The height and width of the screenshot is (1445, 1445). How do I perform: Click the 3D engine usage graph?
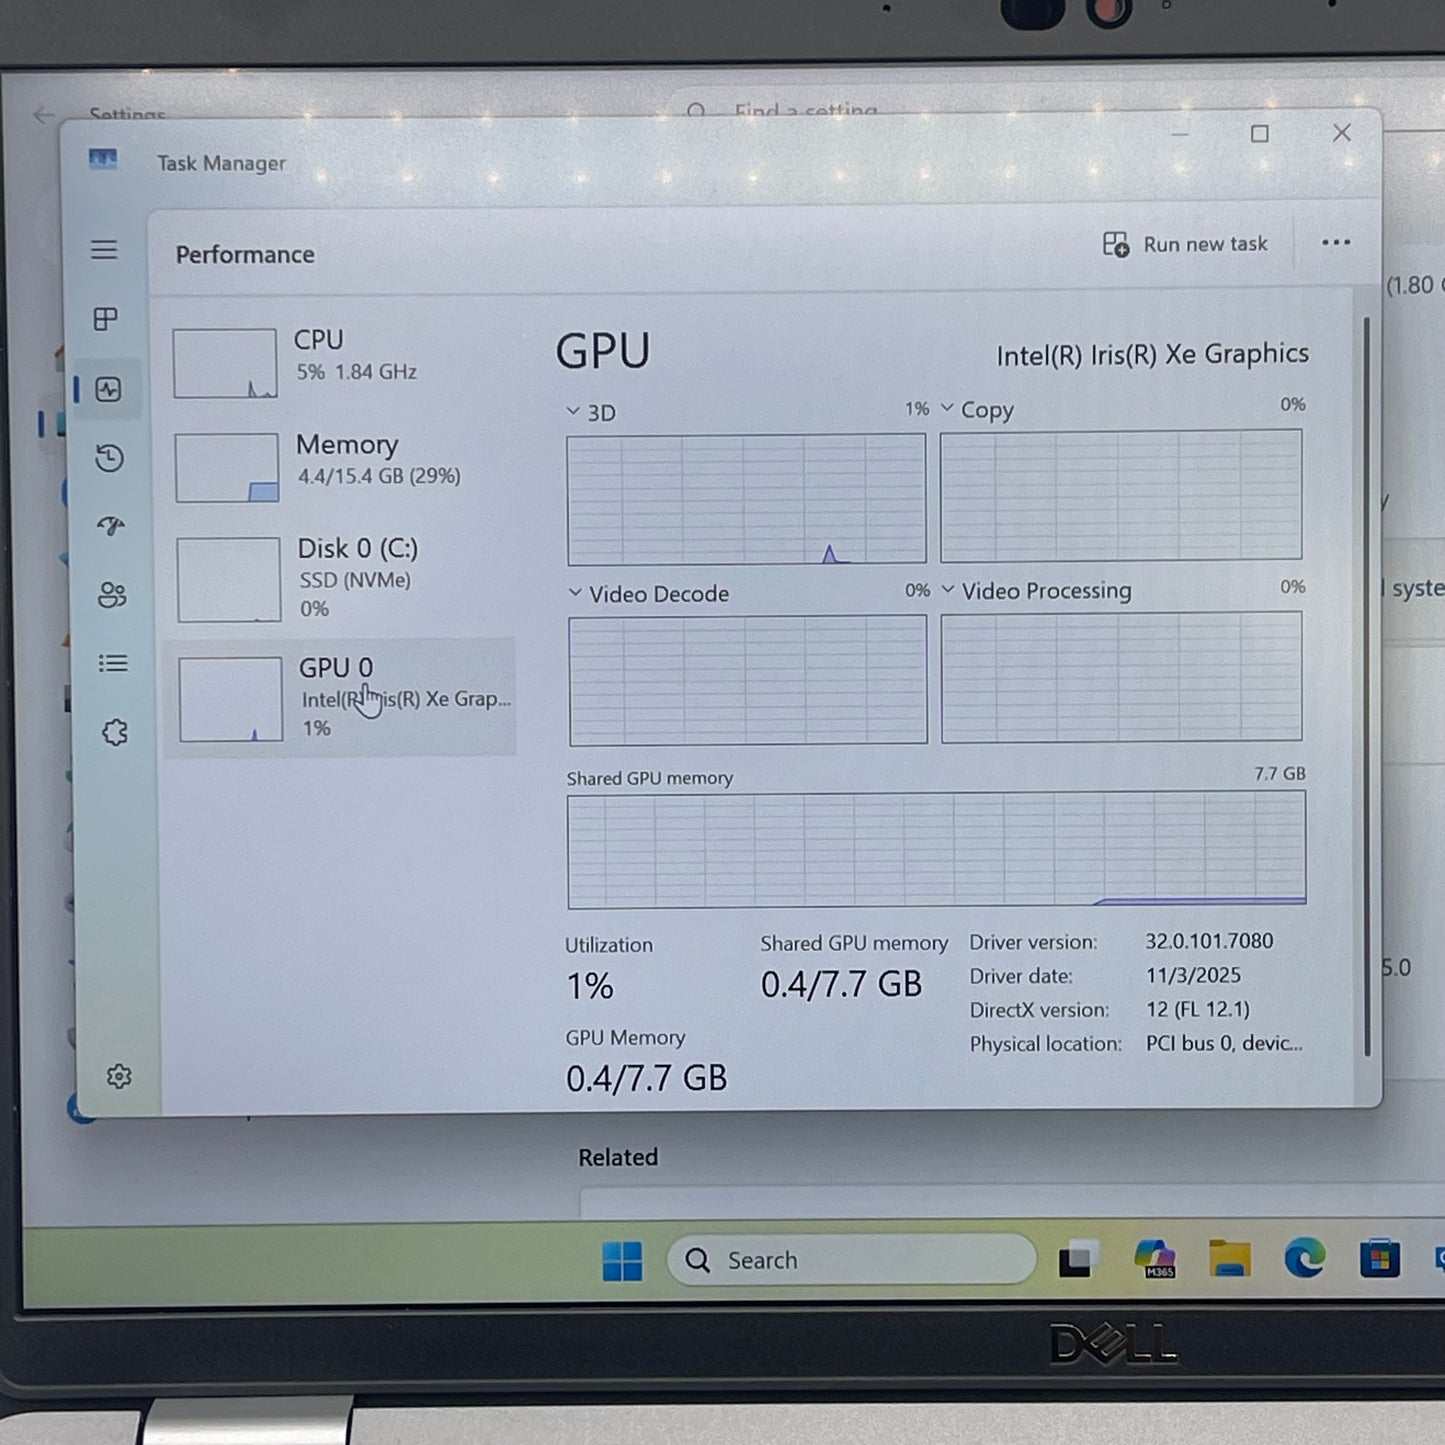746,498
